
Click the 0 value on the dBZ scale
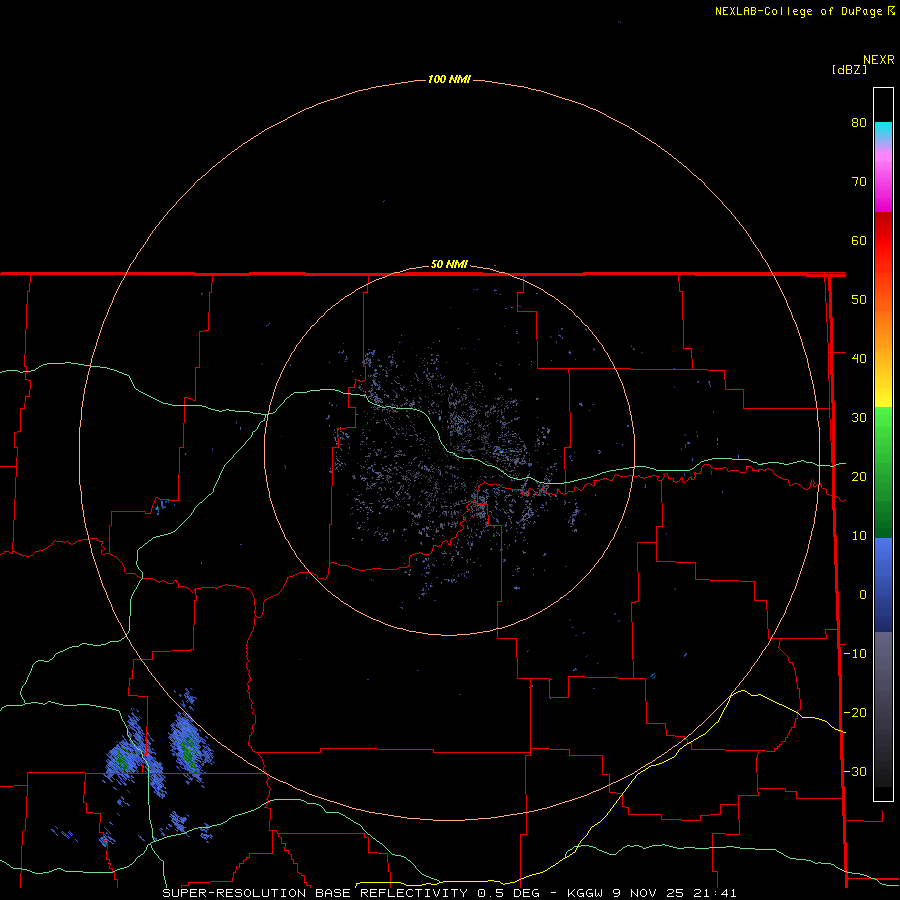[x=863, y=595]
